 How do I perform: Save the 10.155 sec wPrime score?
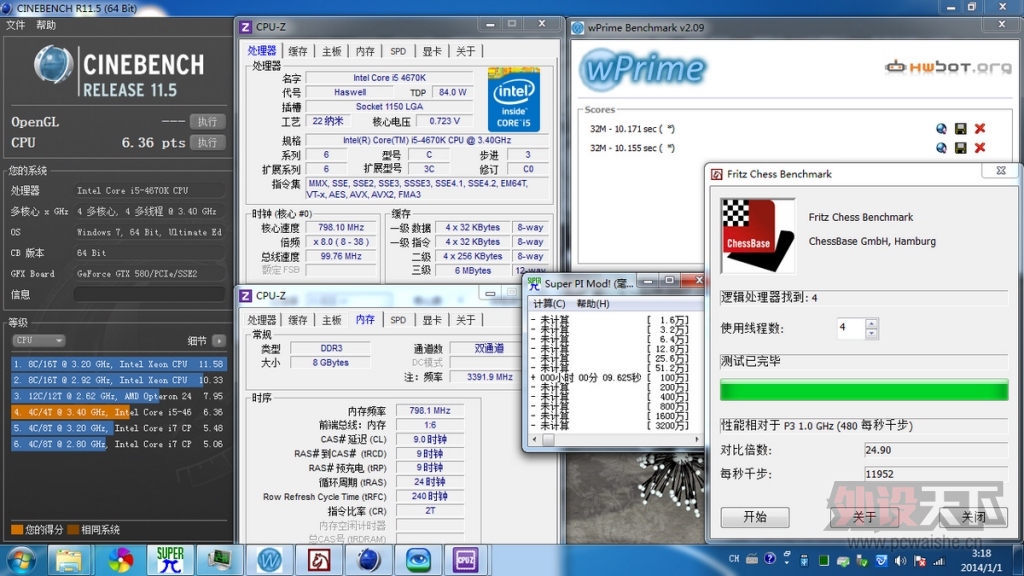(x=960, y=148)
